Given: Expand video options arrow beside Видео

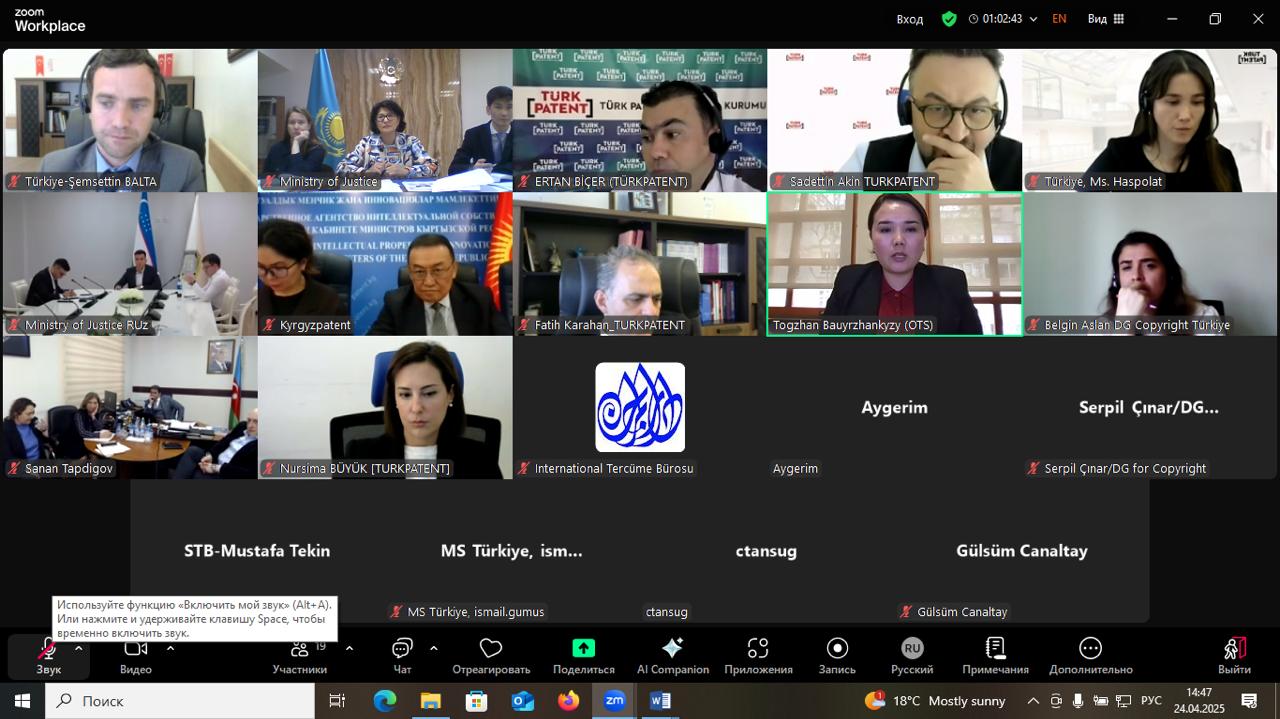Looking at the screenshot, I should pos(170,648).
